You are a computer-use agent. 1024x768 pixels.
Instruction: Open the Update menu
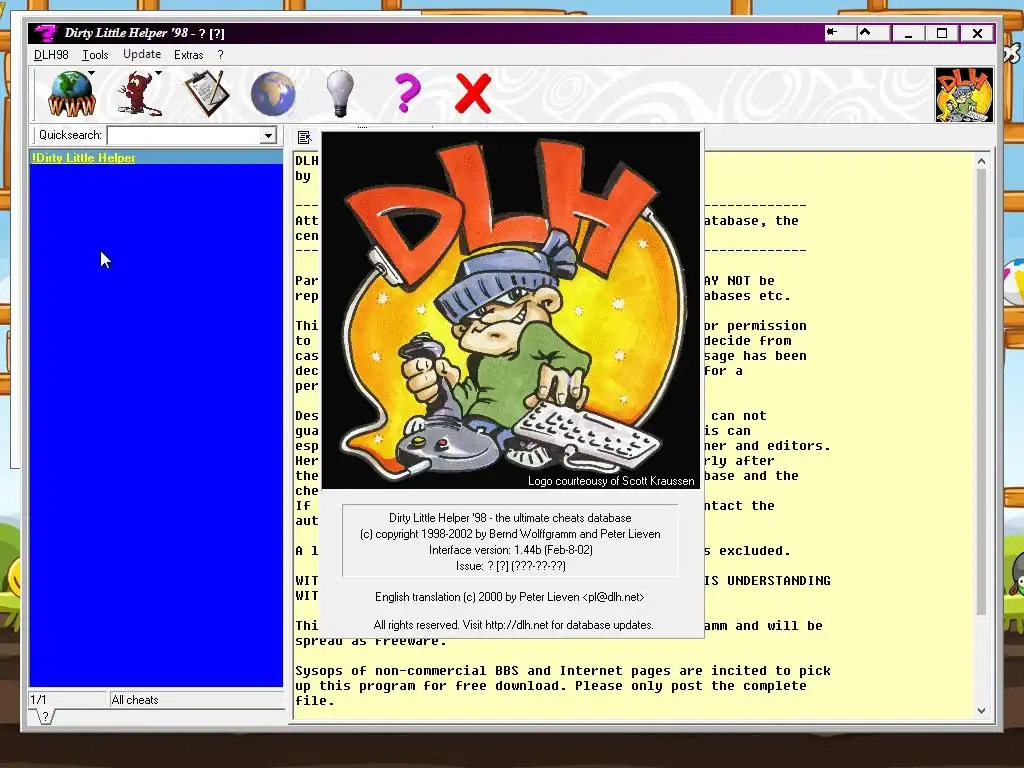142,55
